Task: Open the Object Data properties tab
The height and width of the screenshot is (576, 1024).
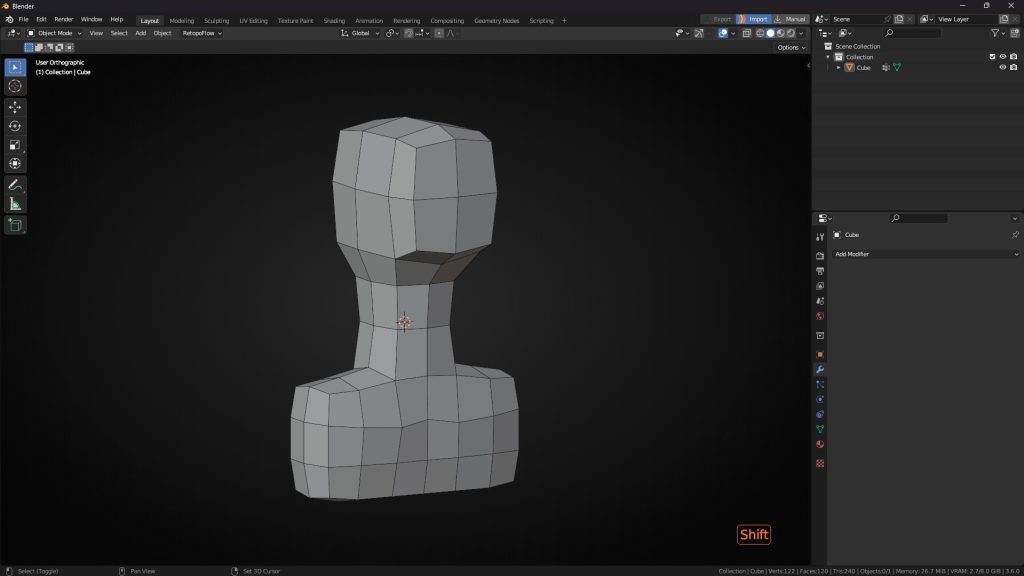Action: coord(820,430)
